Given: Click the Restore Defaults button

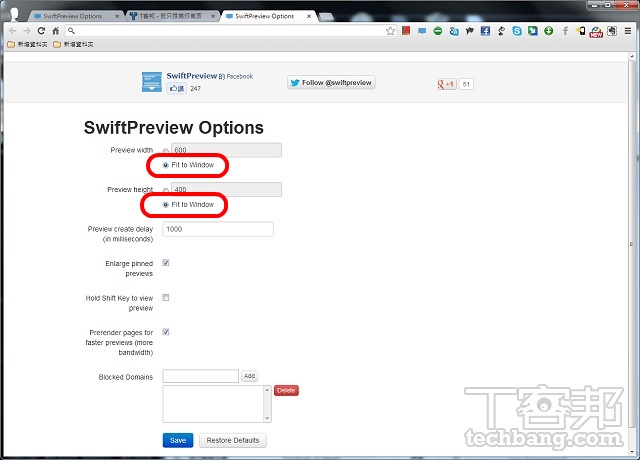Looking at the screenshot, I should [233, 440].
